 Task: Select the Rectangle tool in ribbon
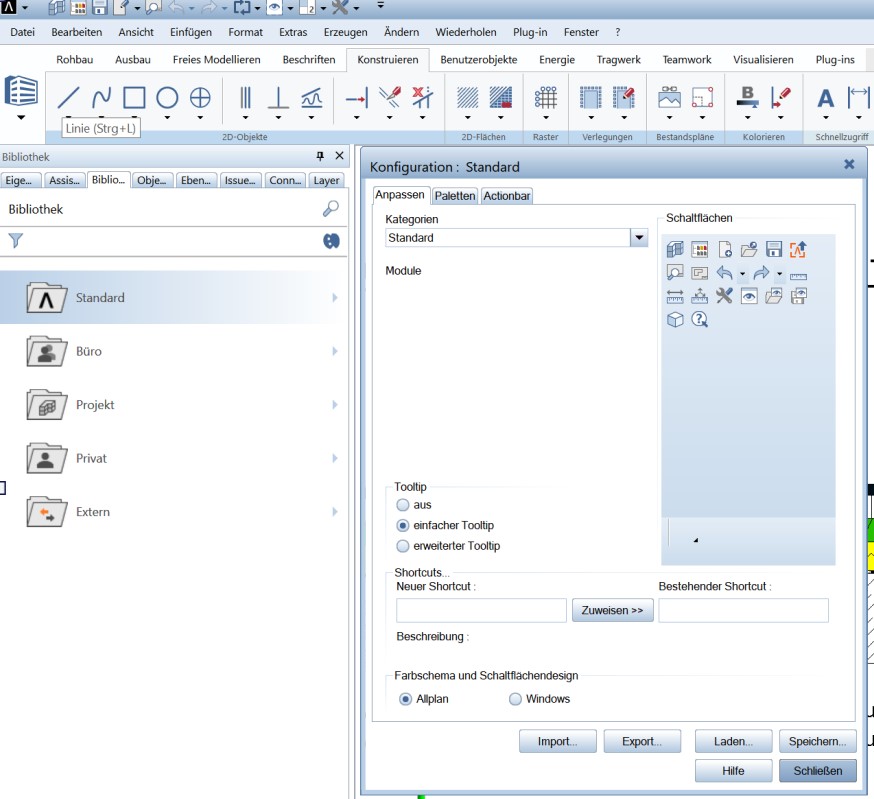(x=134, y=97)
